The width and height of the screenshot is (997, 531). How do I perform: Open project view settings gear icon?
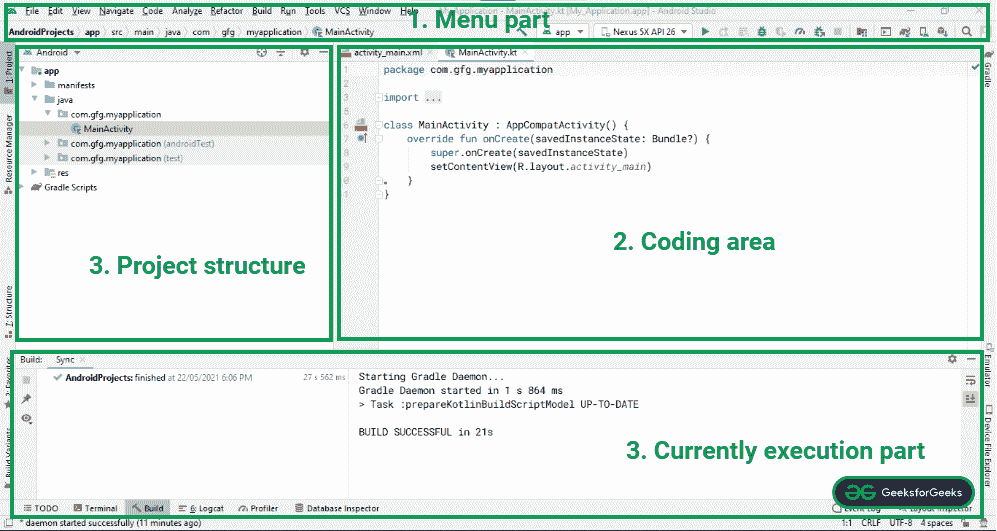[304, 52]
